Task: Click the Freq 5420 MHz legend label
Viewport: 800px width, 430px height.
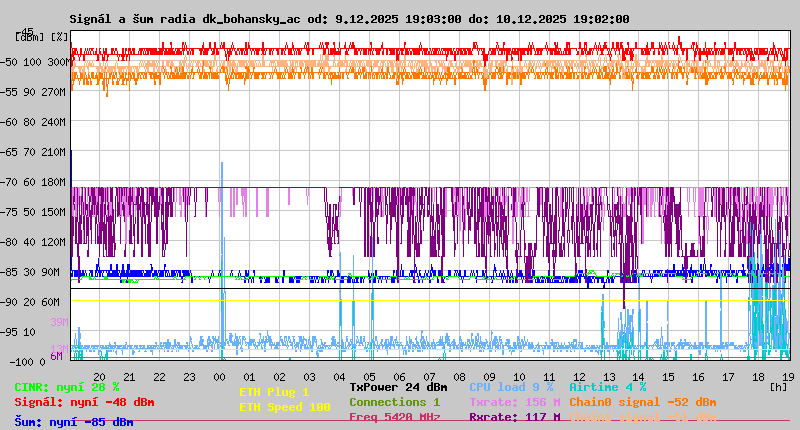Action: 394,417
